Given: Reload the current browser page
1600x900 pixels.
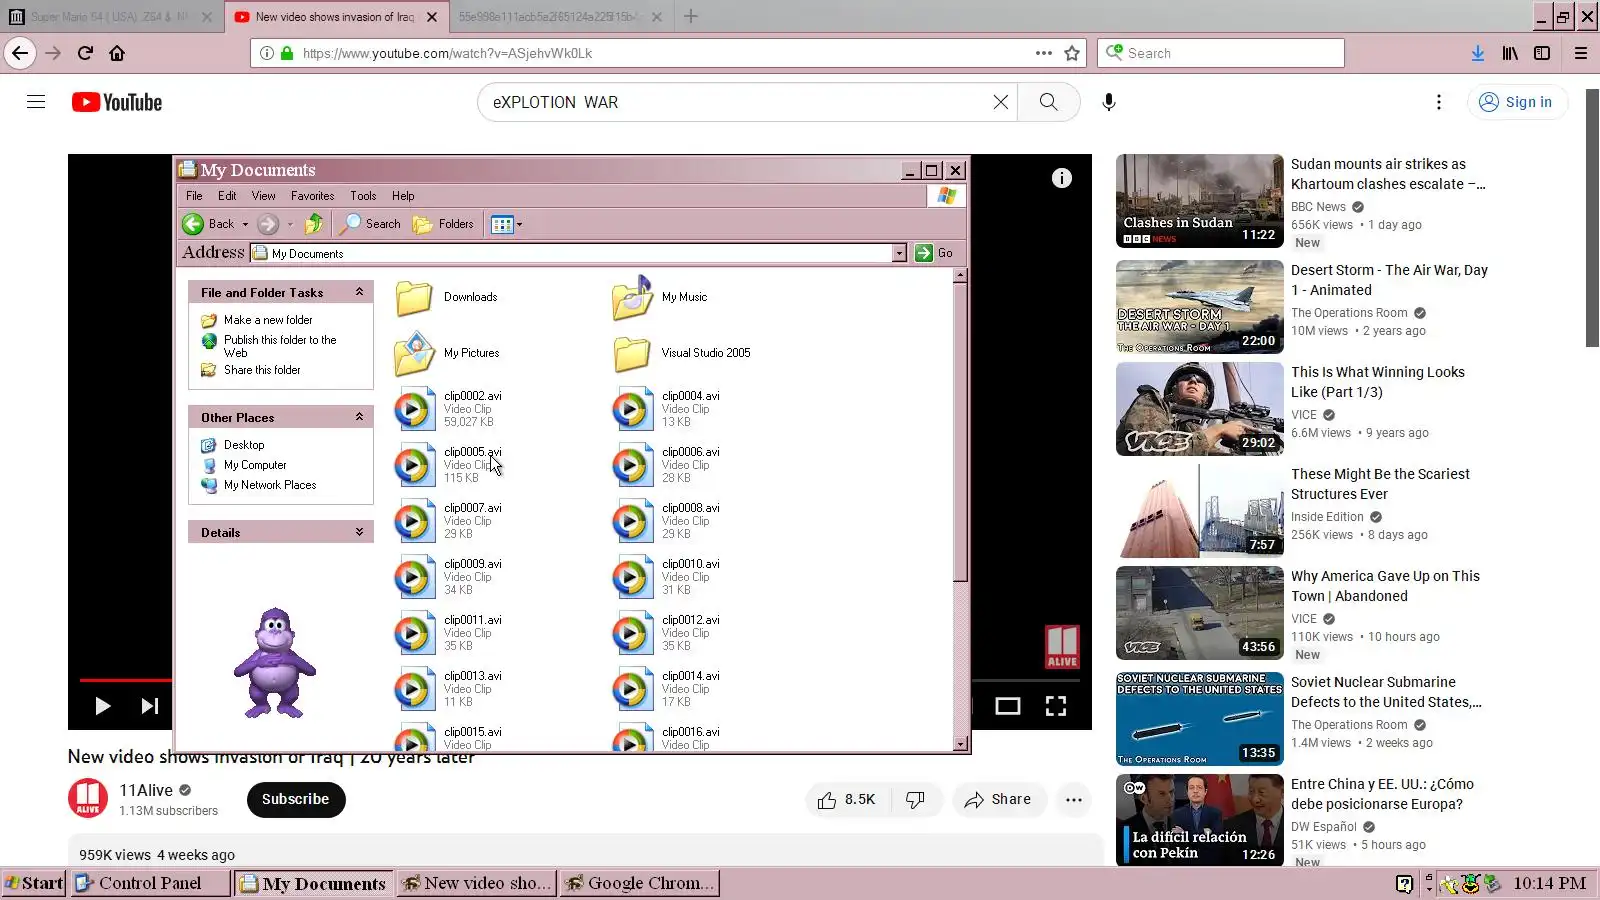Looking at the screenshot, I should coord(86,53).
